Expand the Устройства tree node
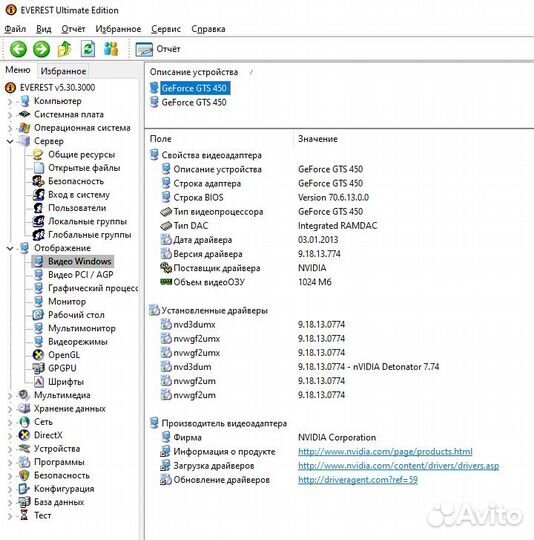This screenshot has height=540, width=534. (x=10, y=449)
